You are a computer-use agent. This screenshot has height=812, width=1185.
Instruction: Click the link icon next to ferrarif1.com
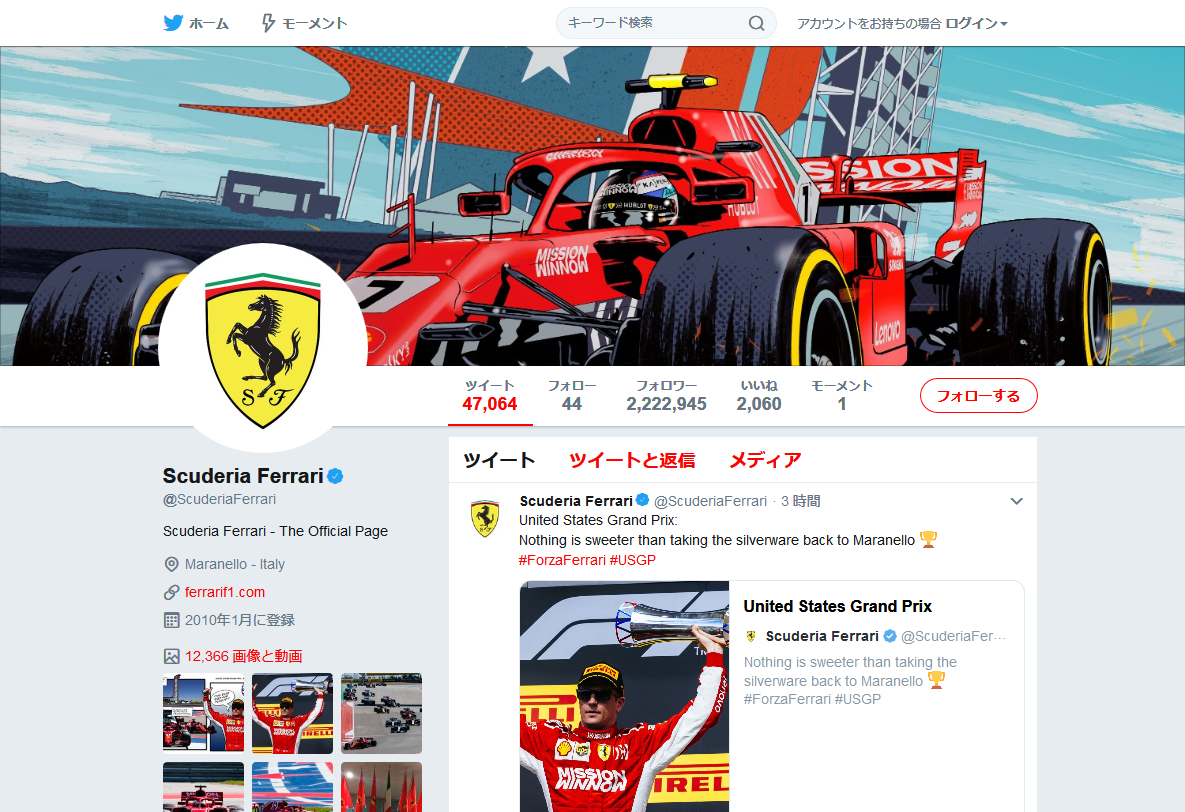tap(172, 592)
